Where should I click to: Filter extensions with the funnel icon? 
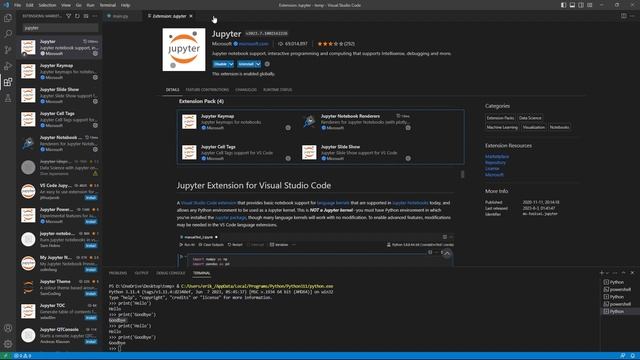coord(69,16)
